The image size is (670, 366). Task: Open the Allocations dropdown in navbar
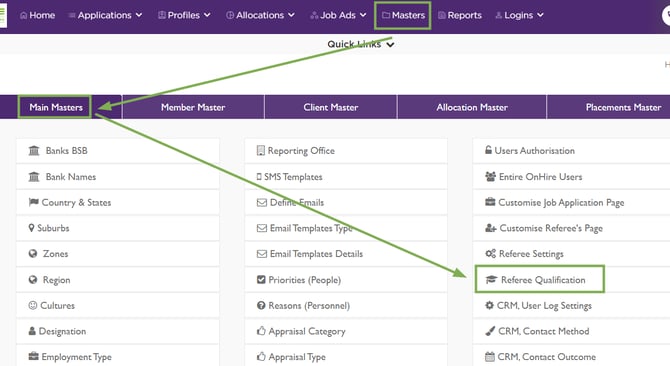[260, 15]
